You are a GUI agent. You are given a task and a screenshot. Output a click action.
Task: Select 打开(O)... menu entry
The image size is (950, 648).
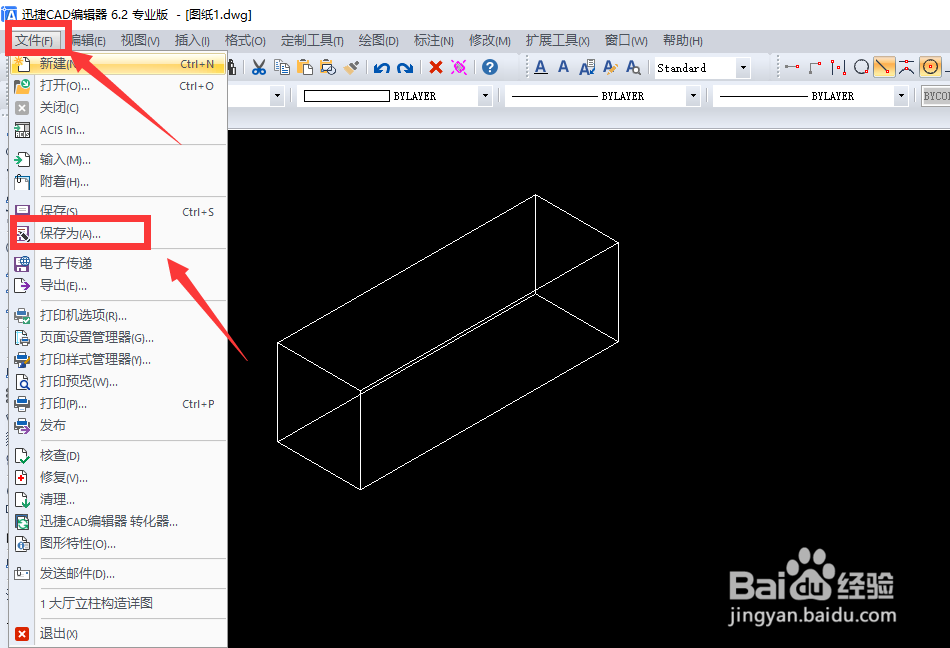(x=118, y=86)
